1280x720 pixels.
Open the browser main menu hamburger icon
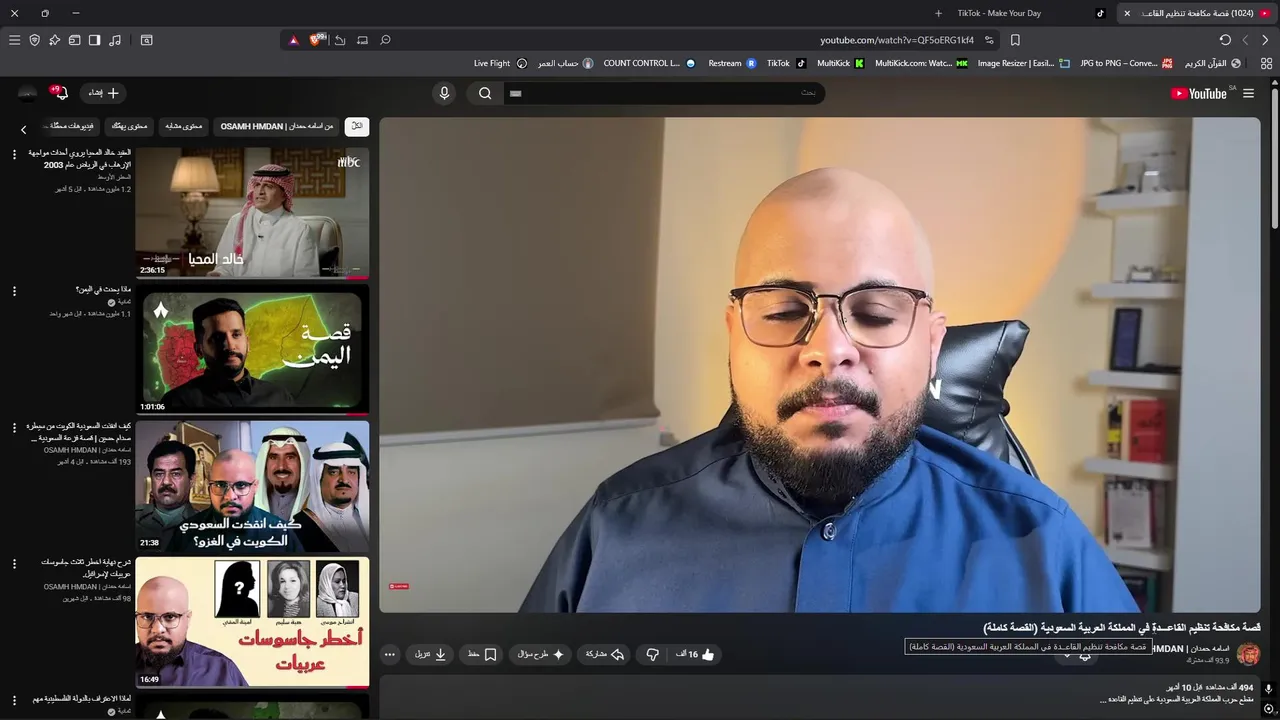pyautogui.click(x=14, y=40)
